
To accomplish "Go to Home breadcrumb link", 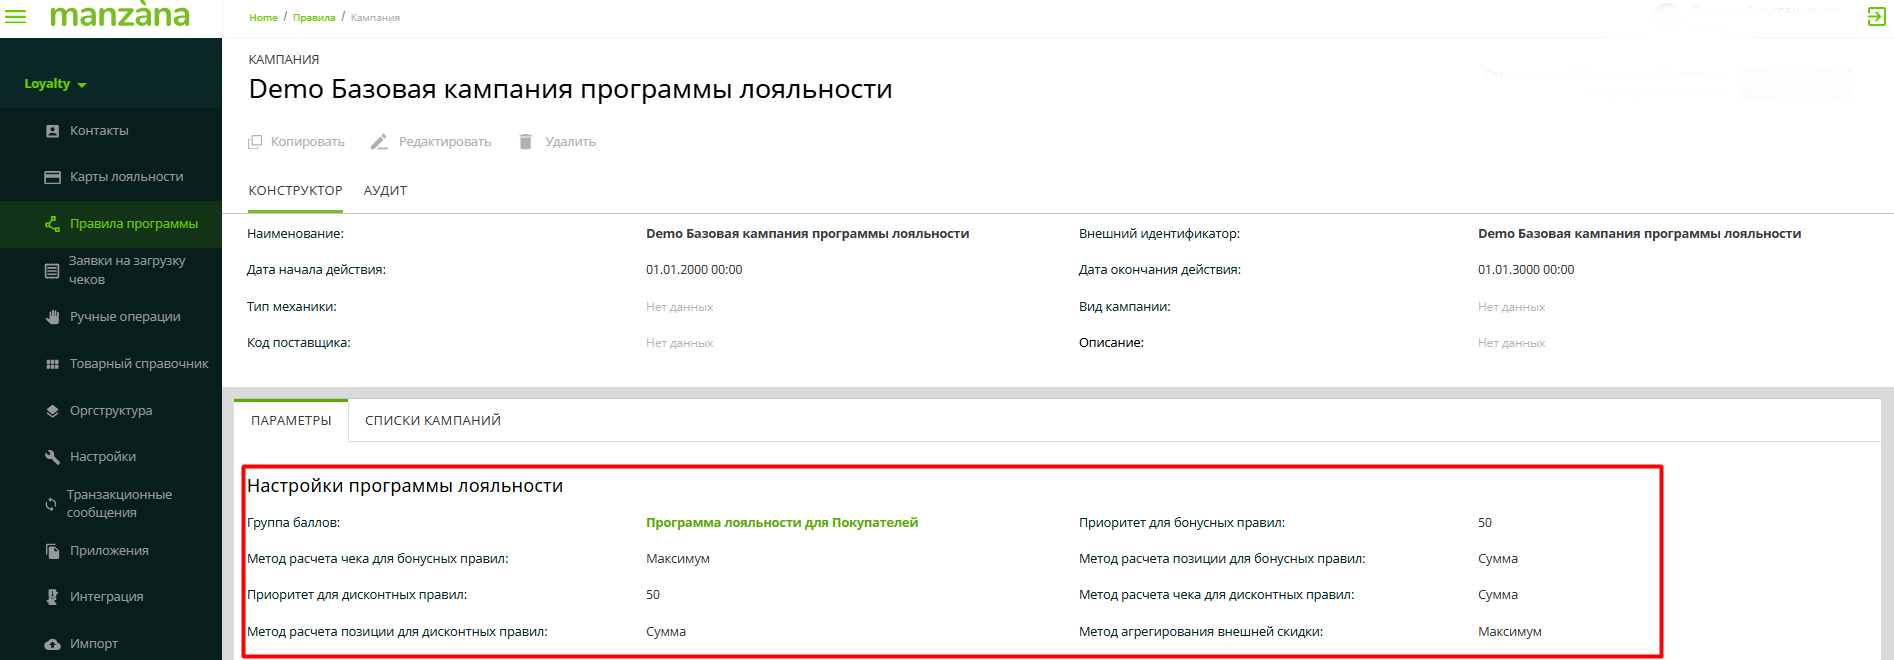I will pyautogui.click(x=263, y=18).
